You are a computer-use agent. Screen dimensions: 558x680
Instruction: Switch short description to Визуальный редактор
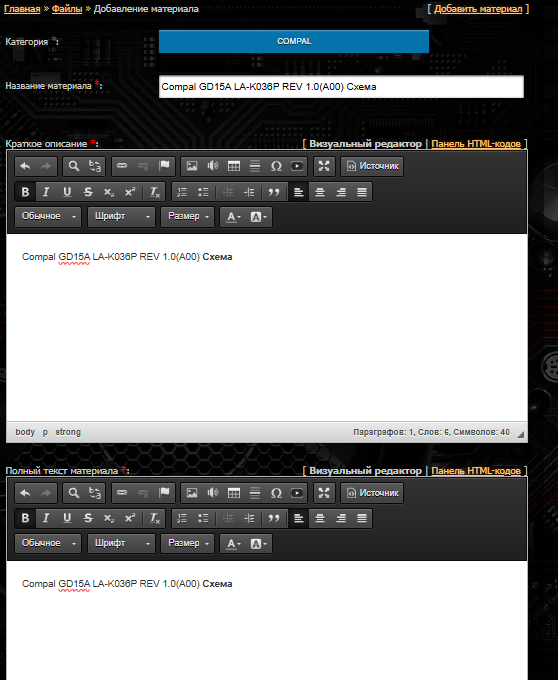point(365,144)
